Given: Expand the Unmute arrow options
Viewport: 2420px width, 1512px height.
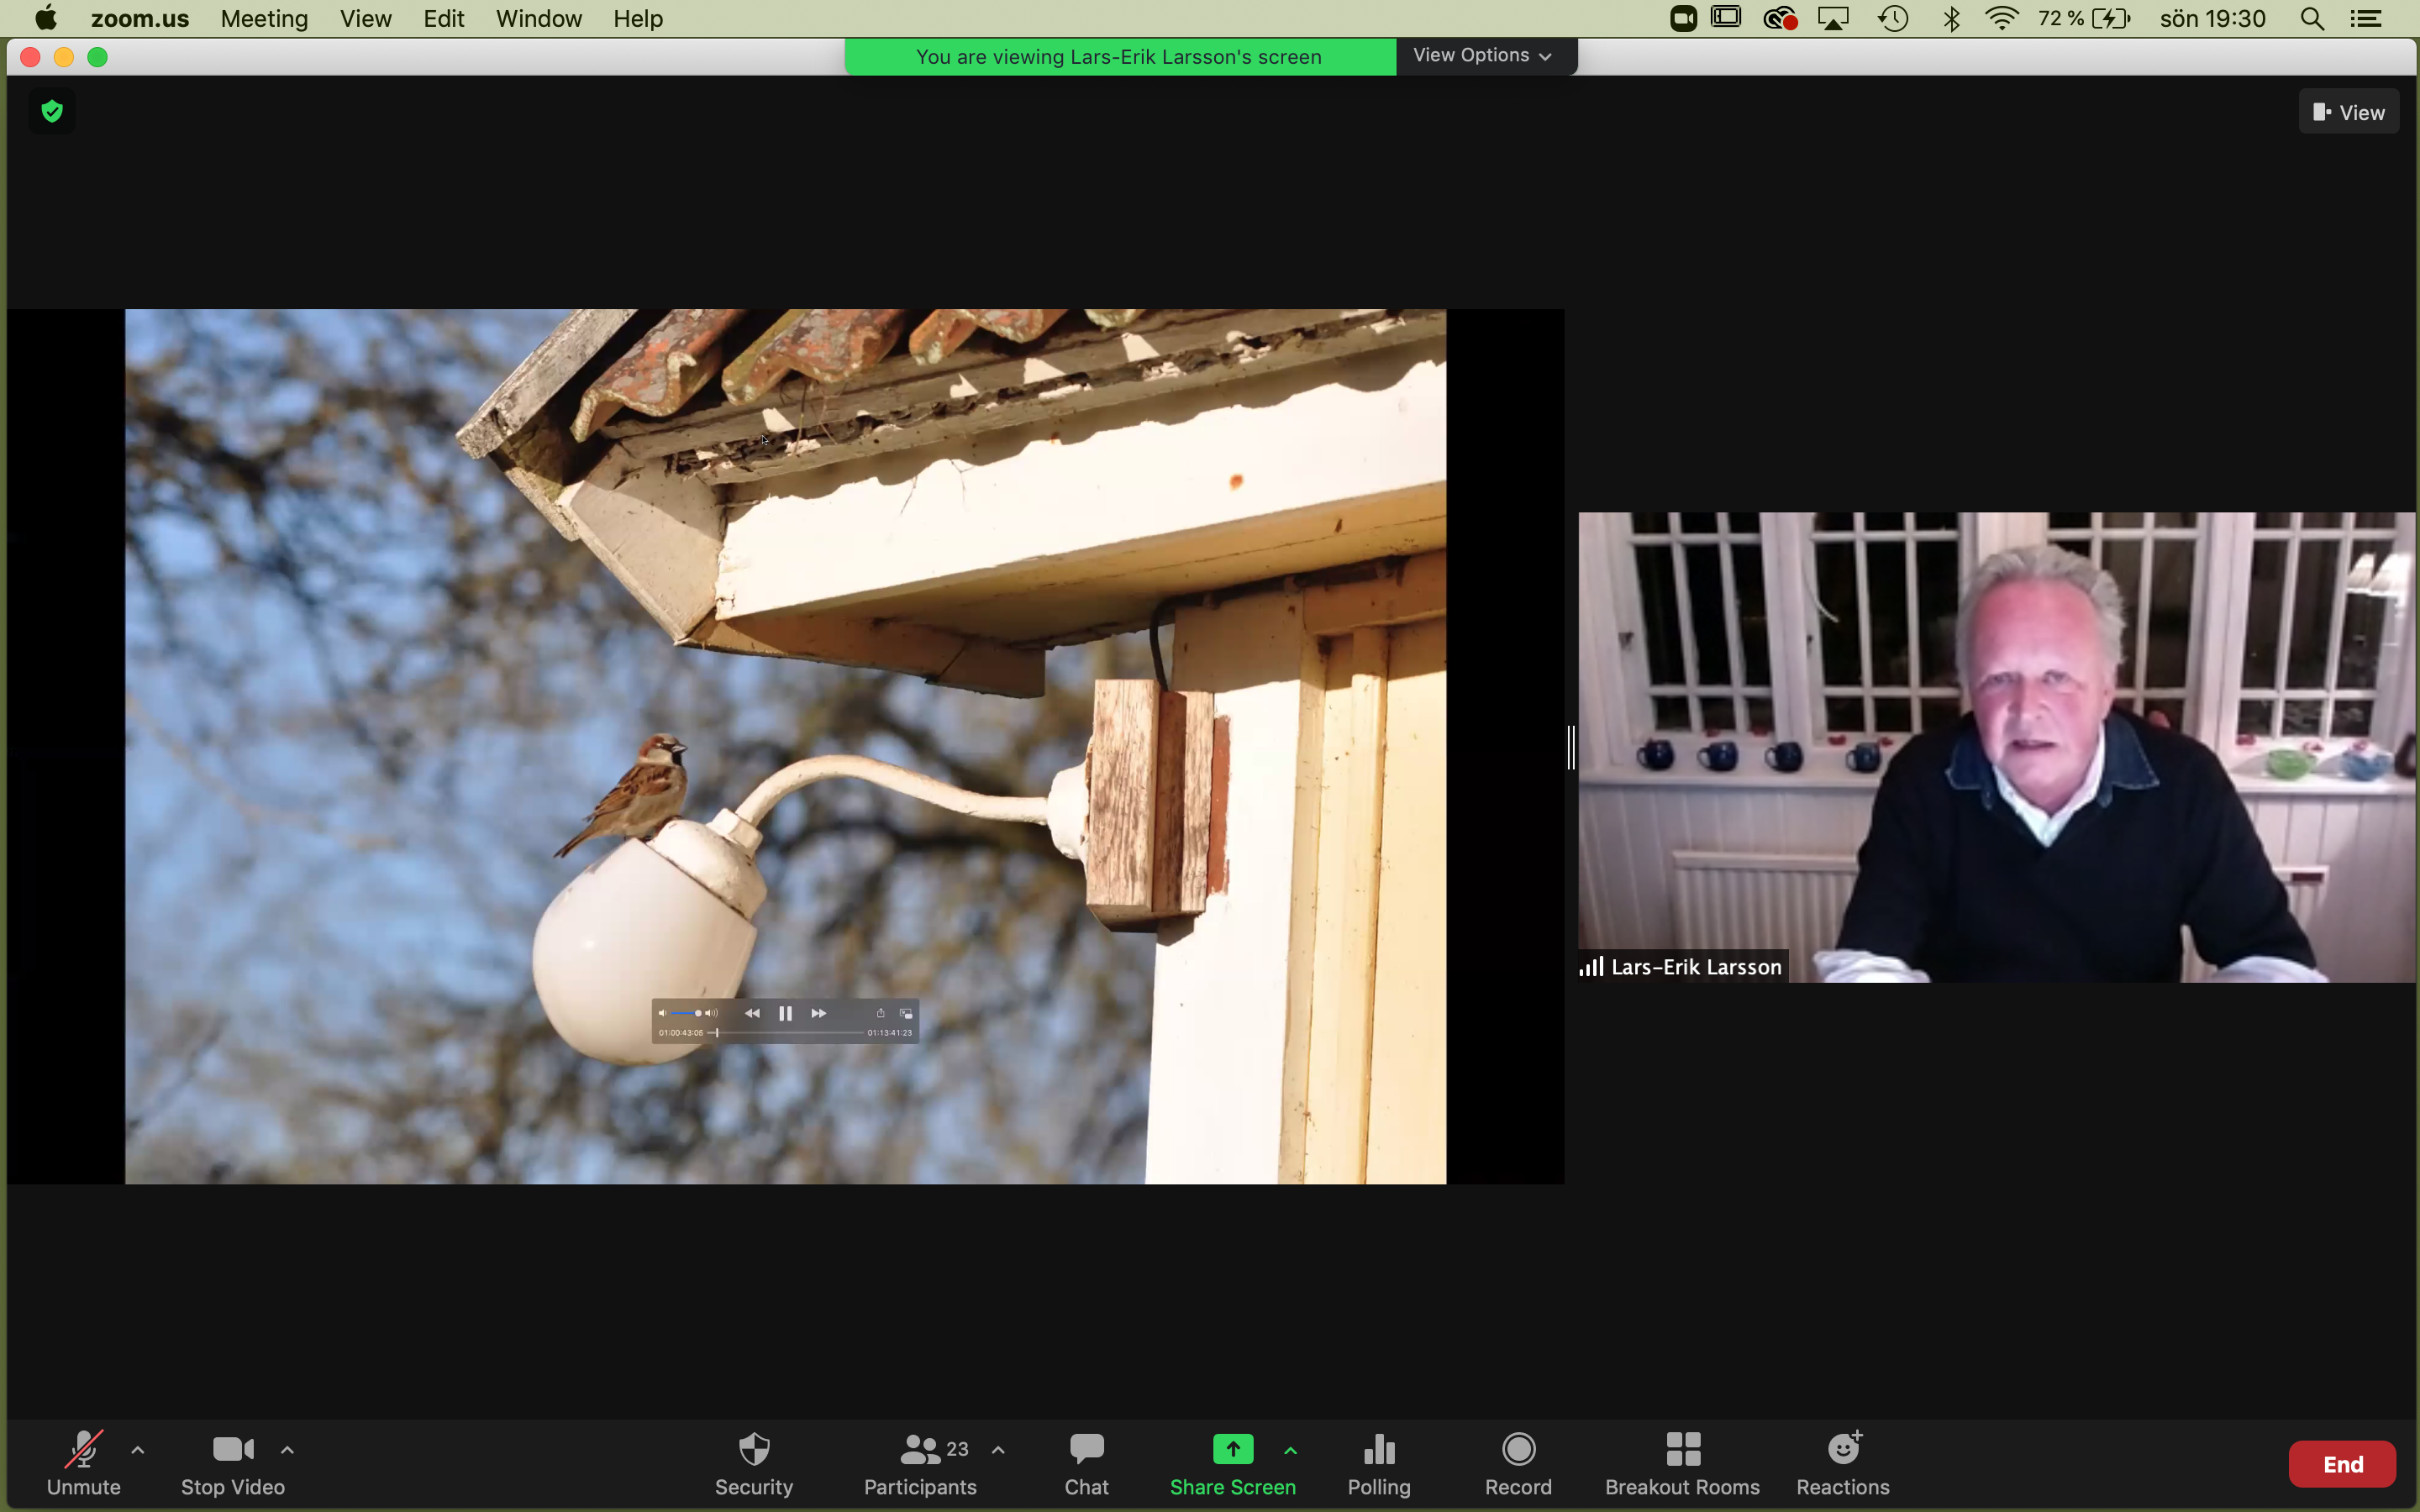Looking at the screenshot, I should click(x=138, y=1451).
